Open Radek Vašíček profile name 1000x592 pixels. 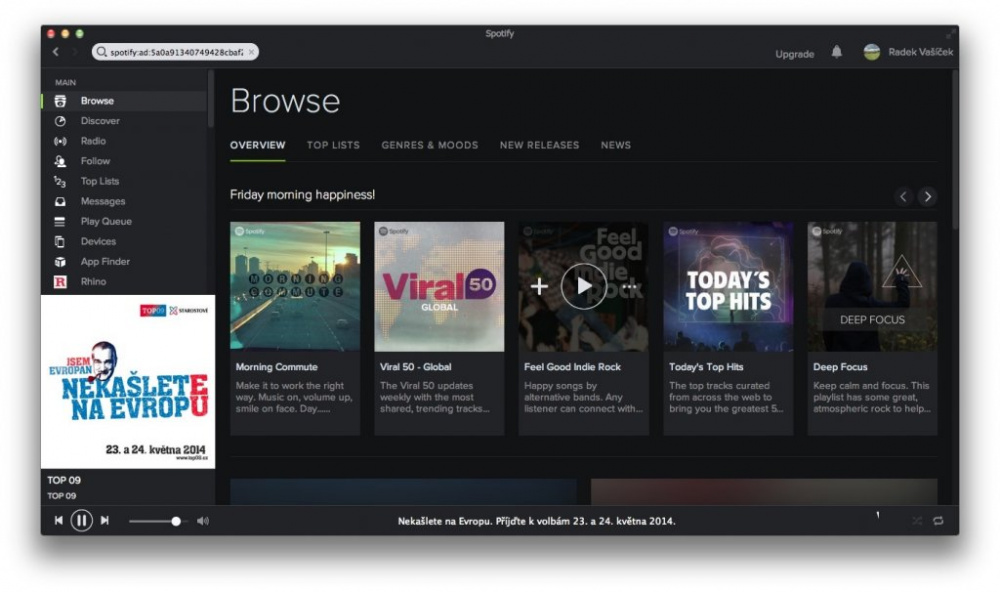920,52
